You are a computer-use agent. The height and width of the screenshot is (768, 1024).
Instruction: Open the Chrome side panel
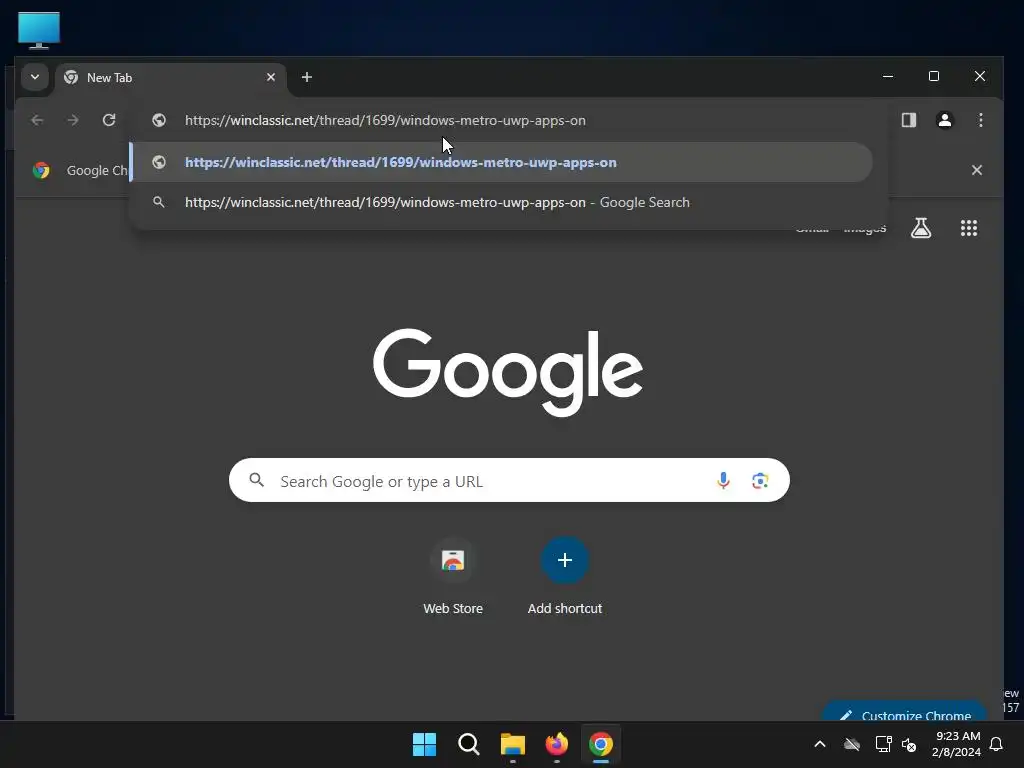tap(909, 120)
